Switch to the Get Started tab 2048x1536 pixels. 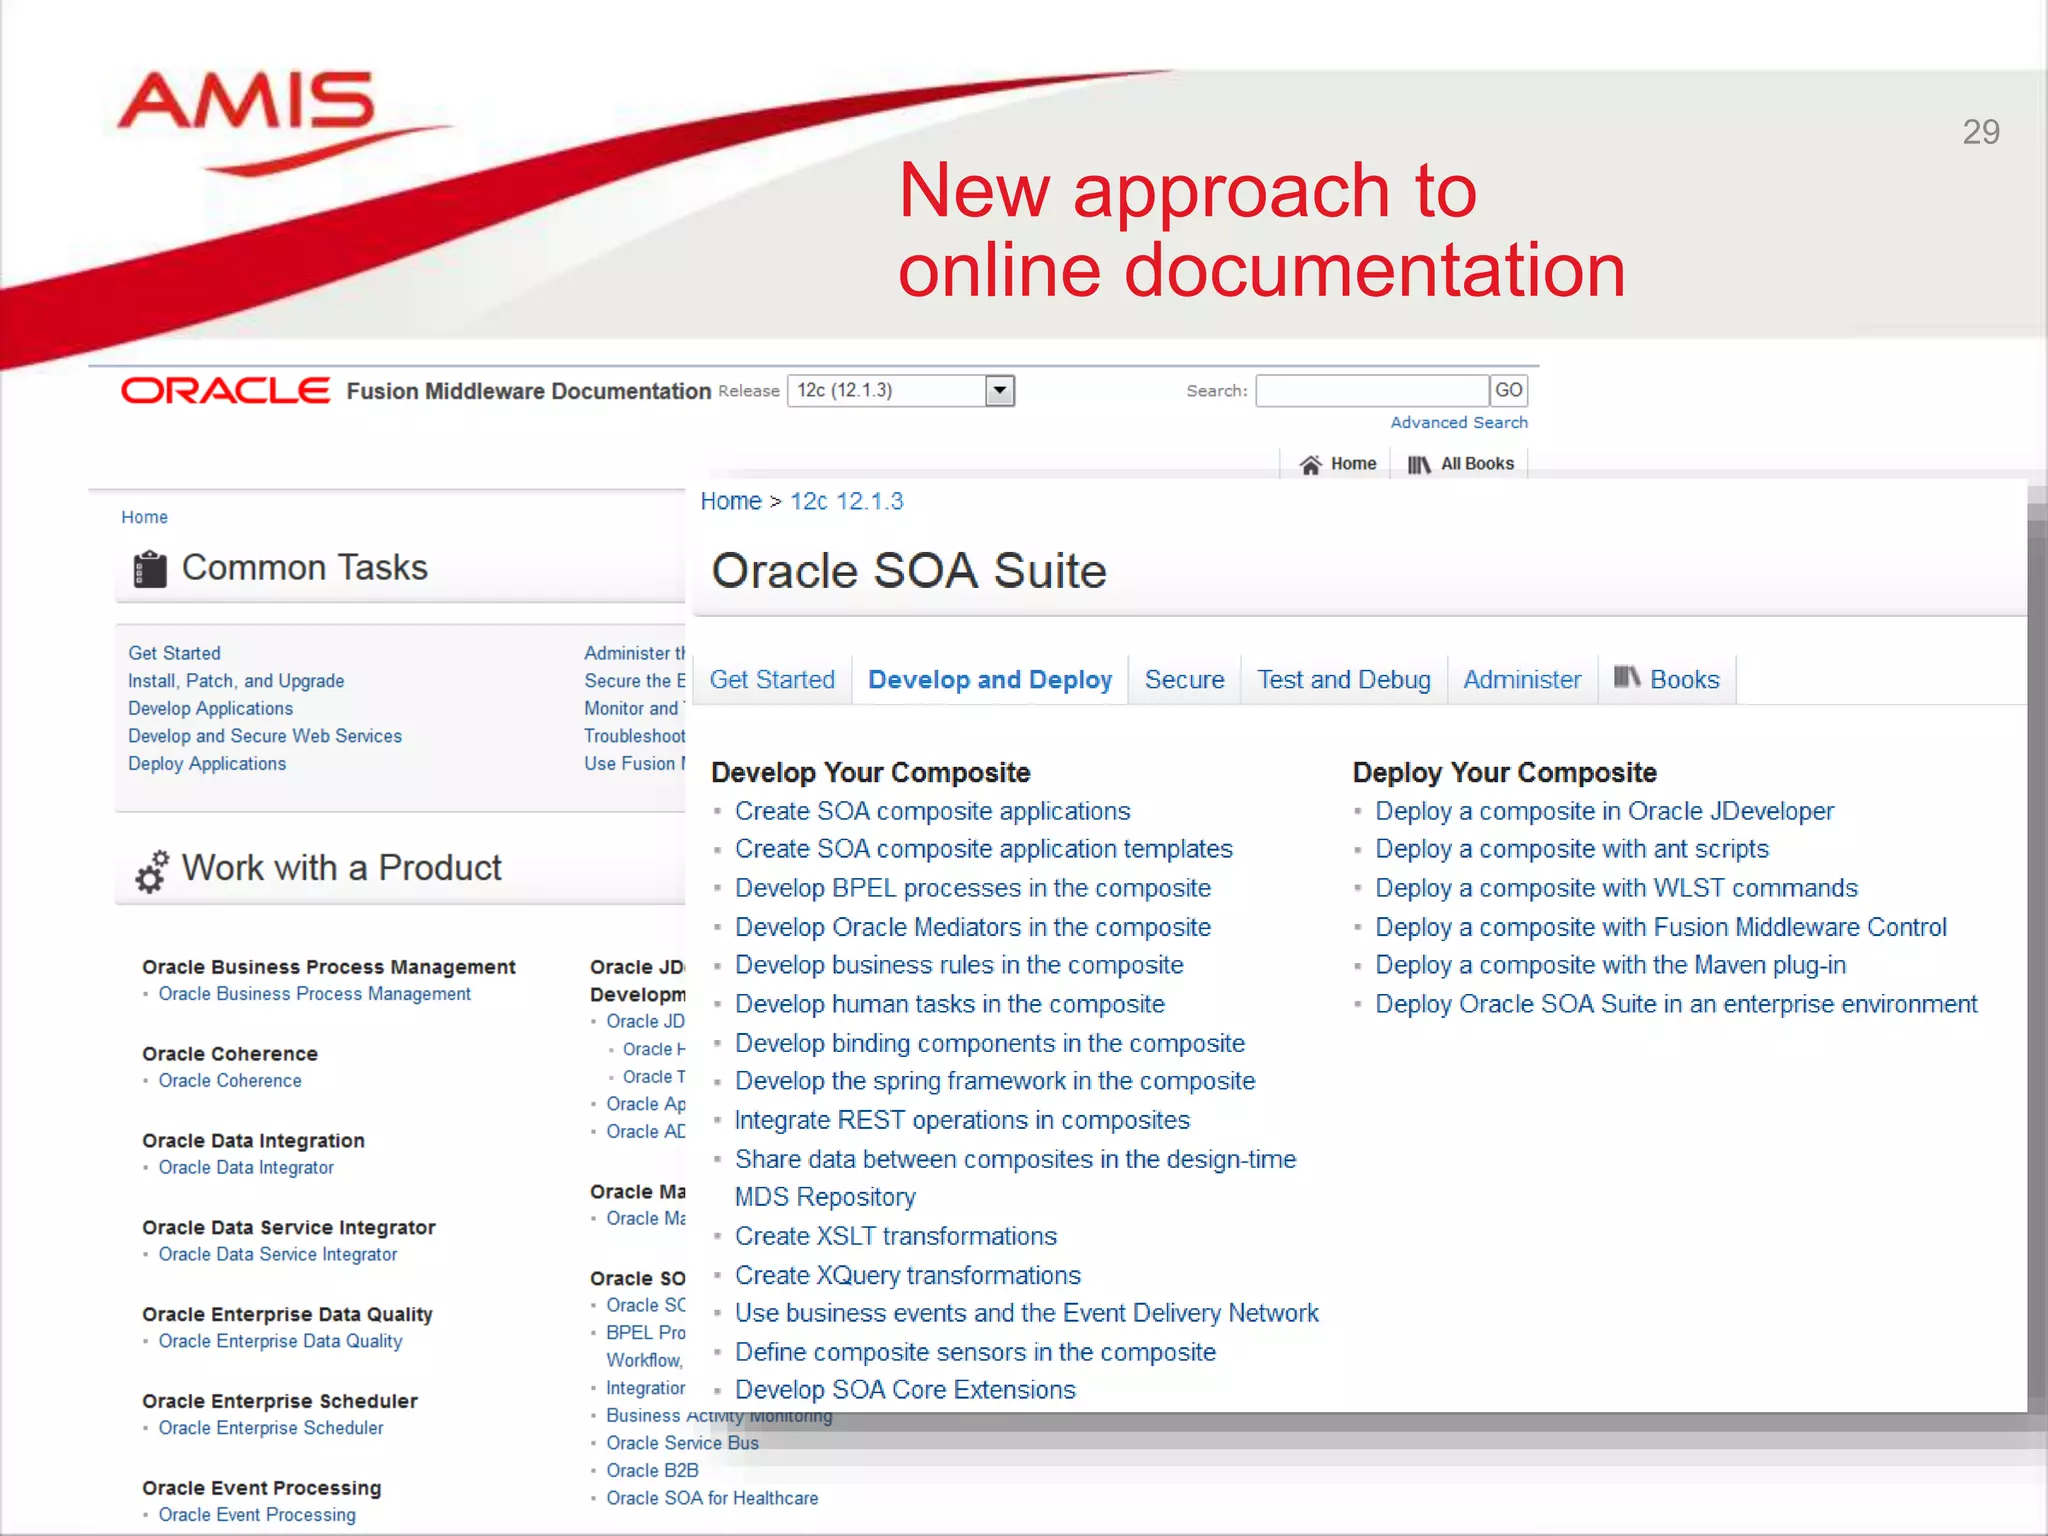coord(772,680)
